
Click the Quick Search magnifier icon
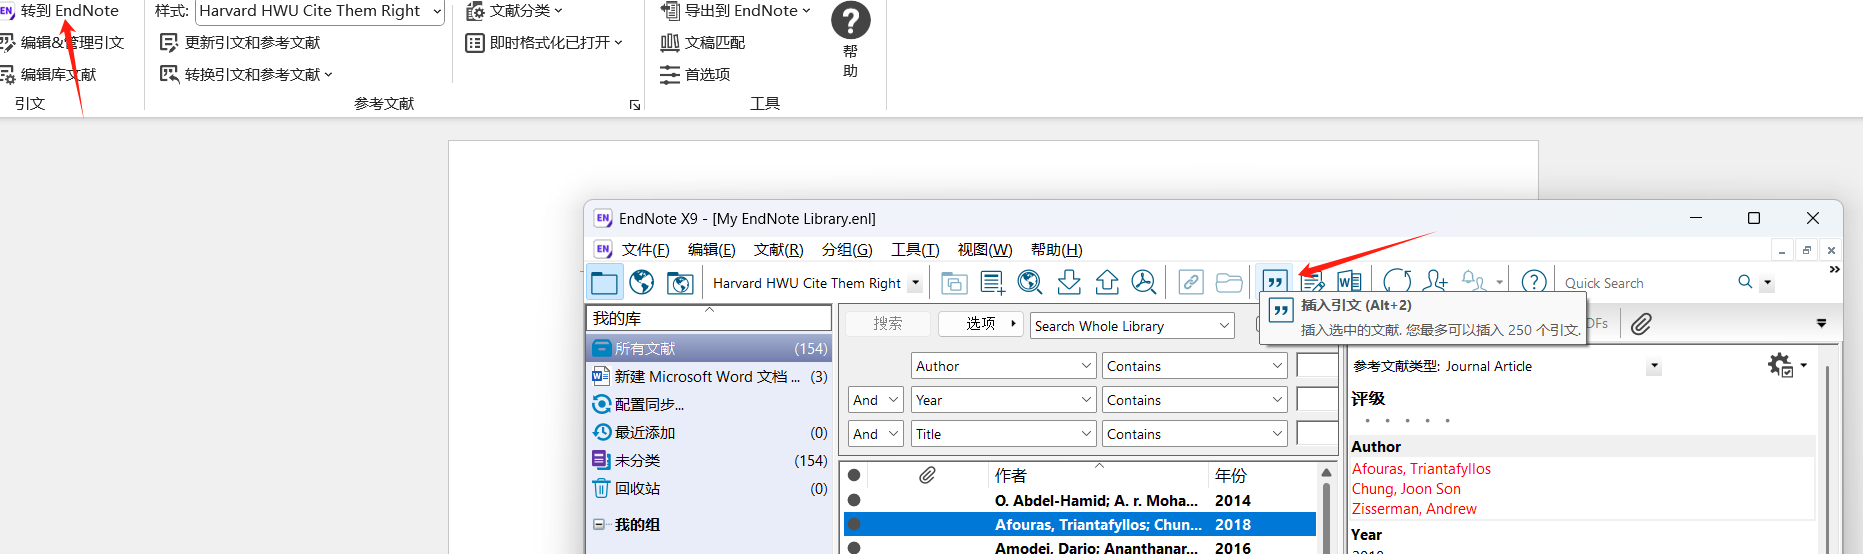point(1745,282)
